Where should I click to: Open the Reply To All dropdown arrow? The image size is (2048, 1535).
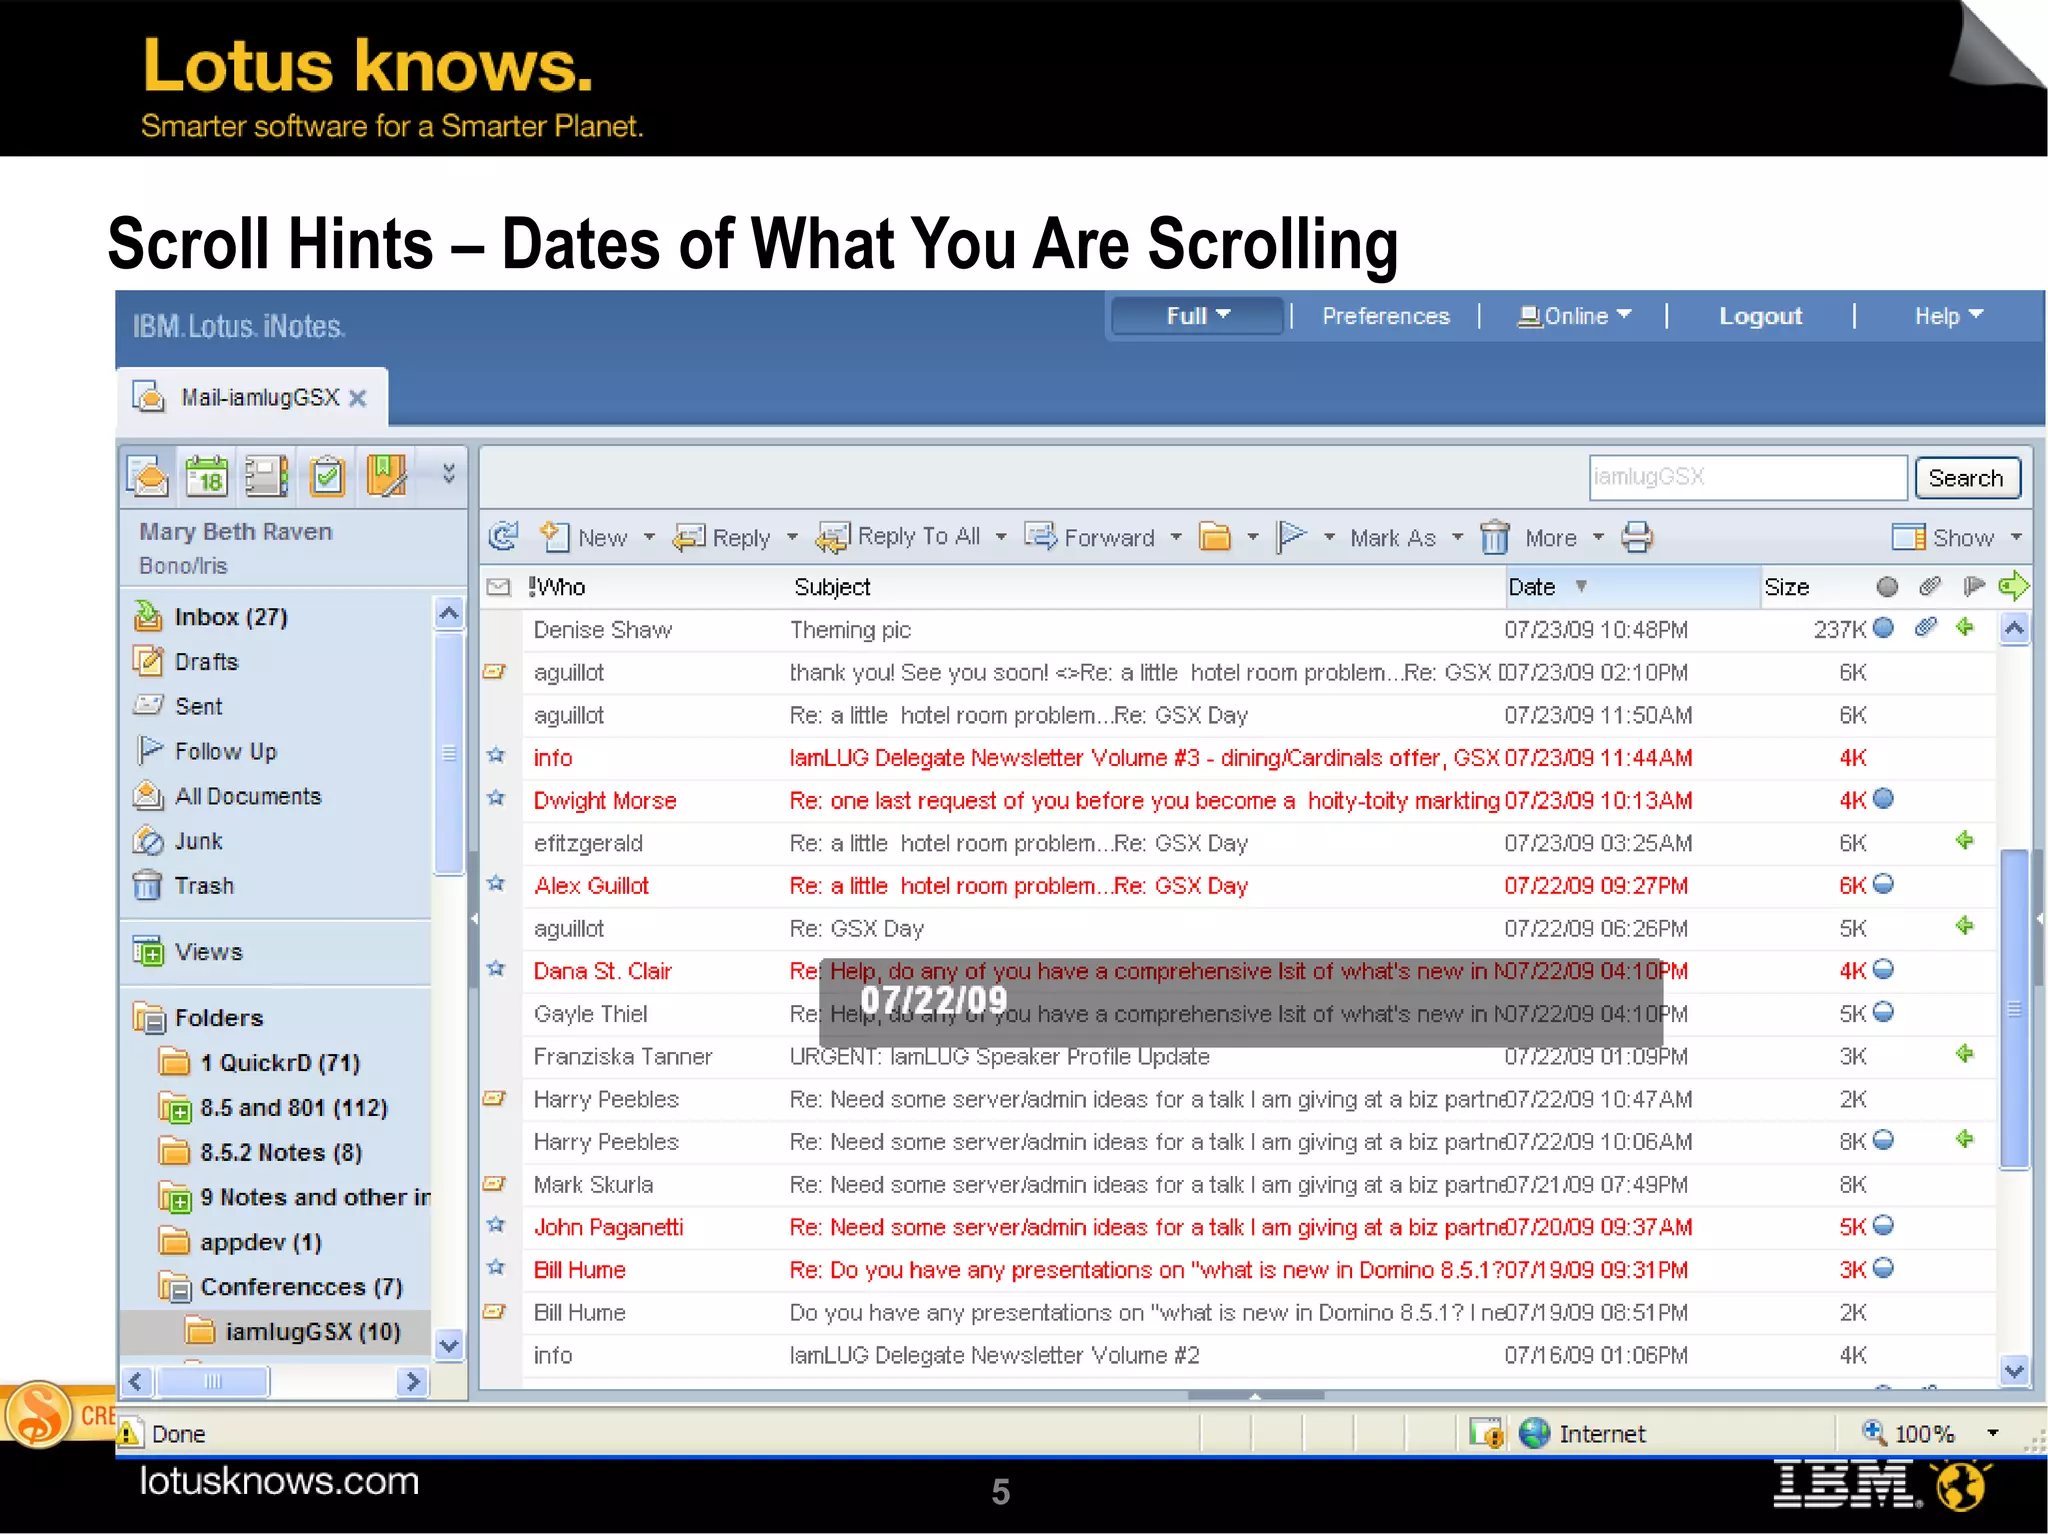click(1001, 538)
